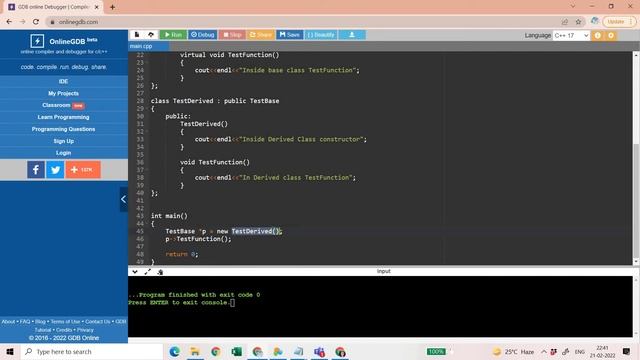Expand the console to fullscreen

click(147, 271)
